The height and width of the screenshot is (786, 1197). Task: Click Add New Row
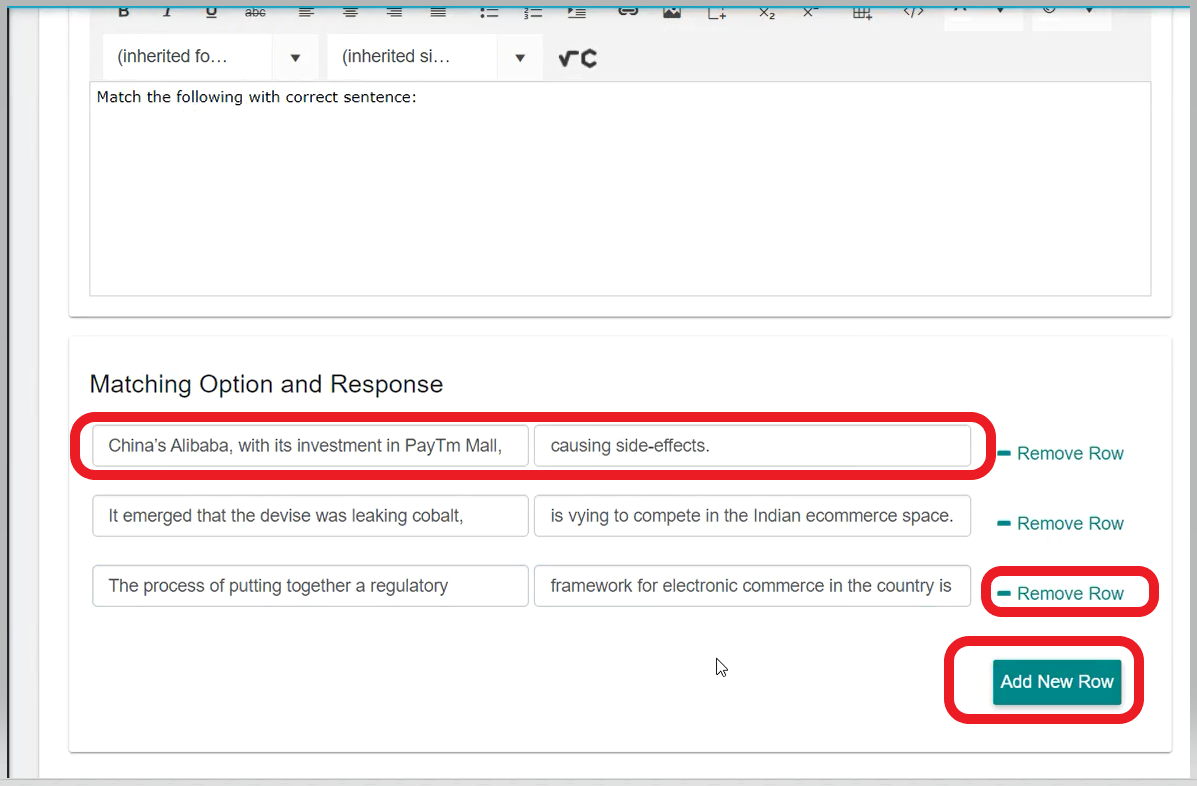(x=1057, y=681)
